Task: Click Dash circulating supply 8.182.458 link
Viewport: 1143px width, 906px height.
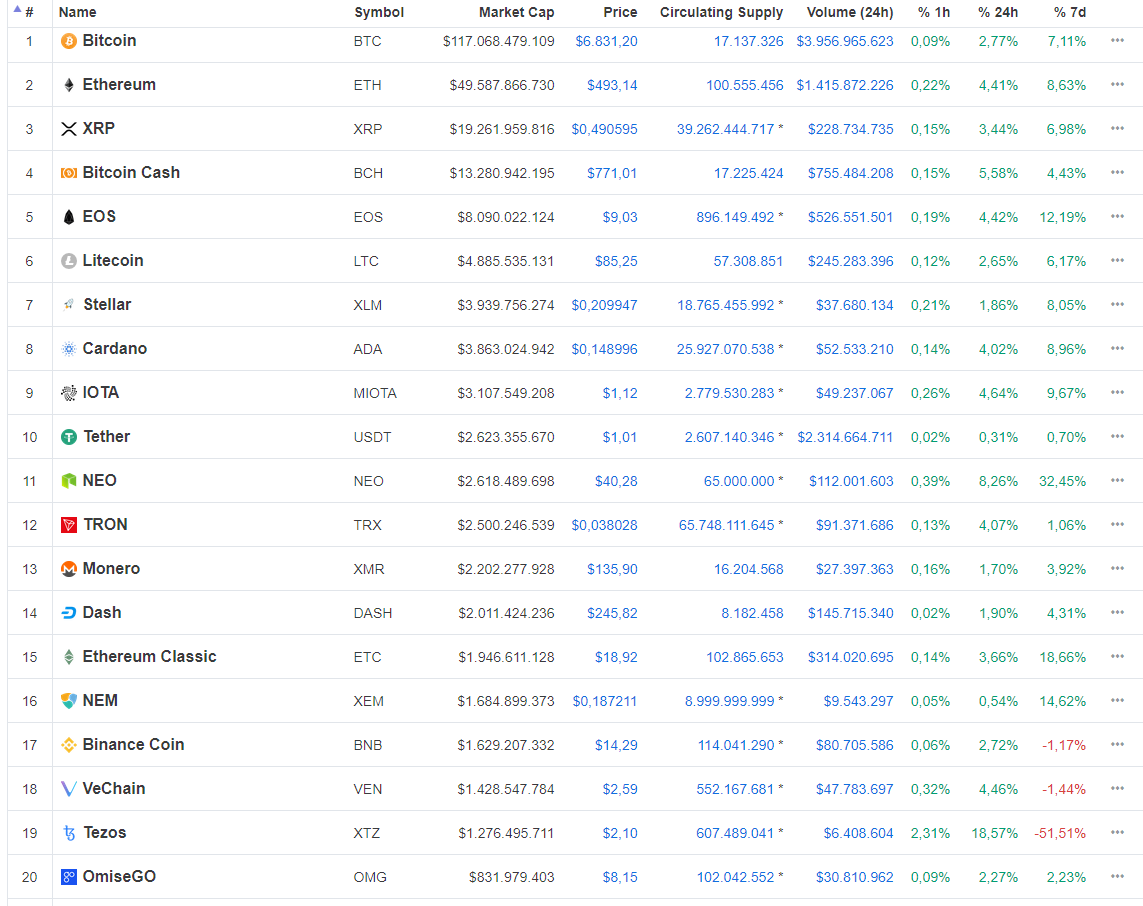Action: 752,614
